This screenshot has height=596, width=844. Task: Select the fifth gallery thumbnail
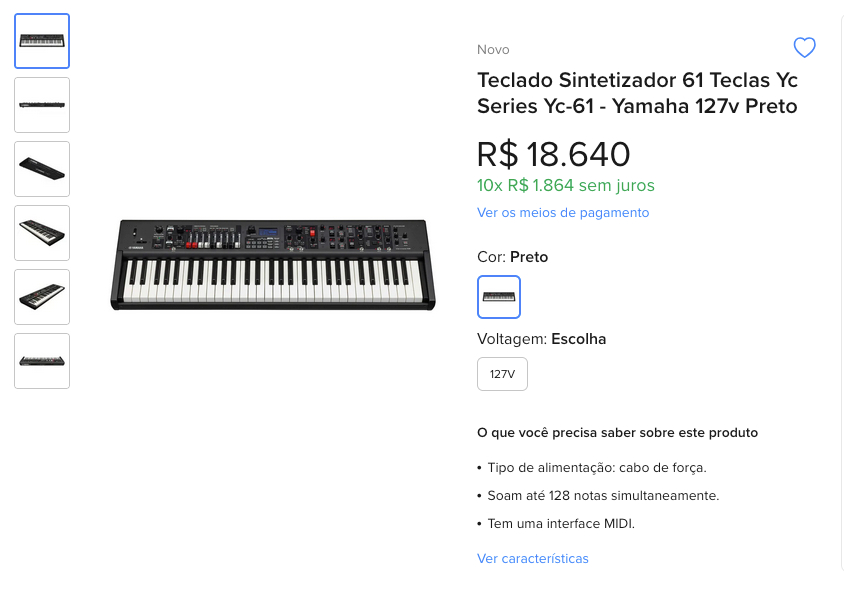[x=42, y=297]
